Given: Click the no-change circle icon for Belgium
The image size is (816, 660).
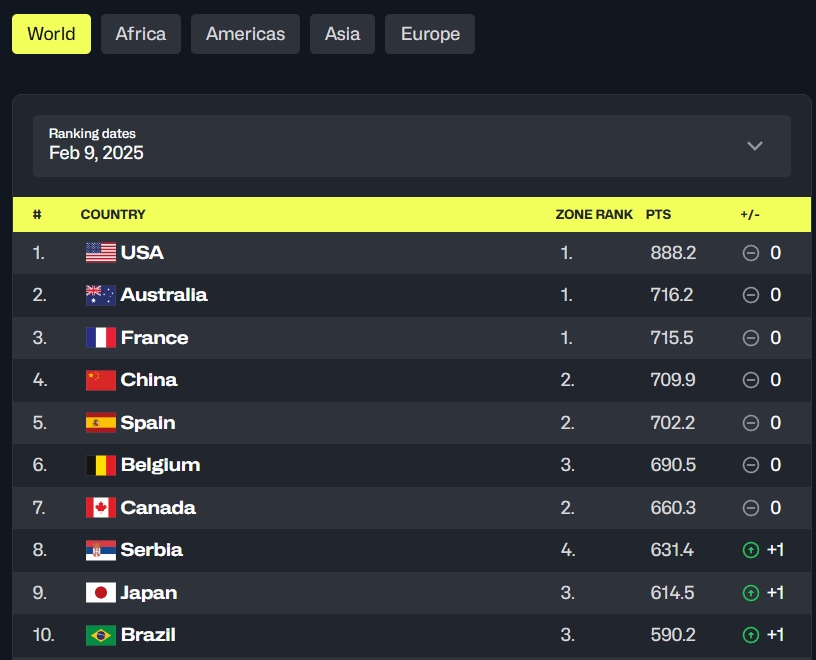Looking at the screenshot, I should (x=750, y=465).
